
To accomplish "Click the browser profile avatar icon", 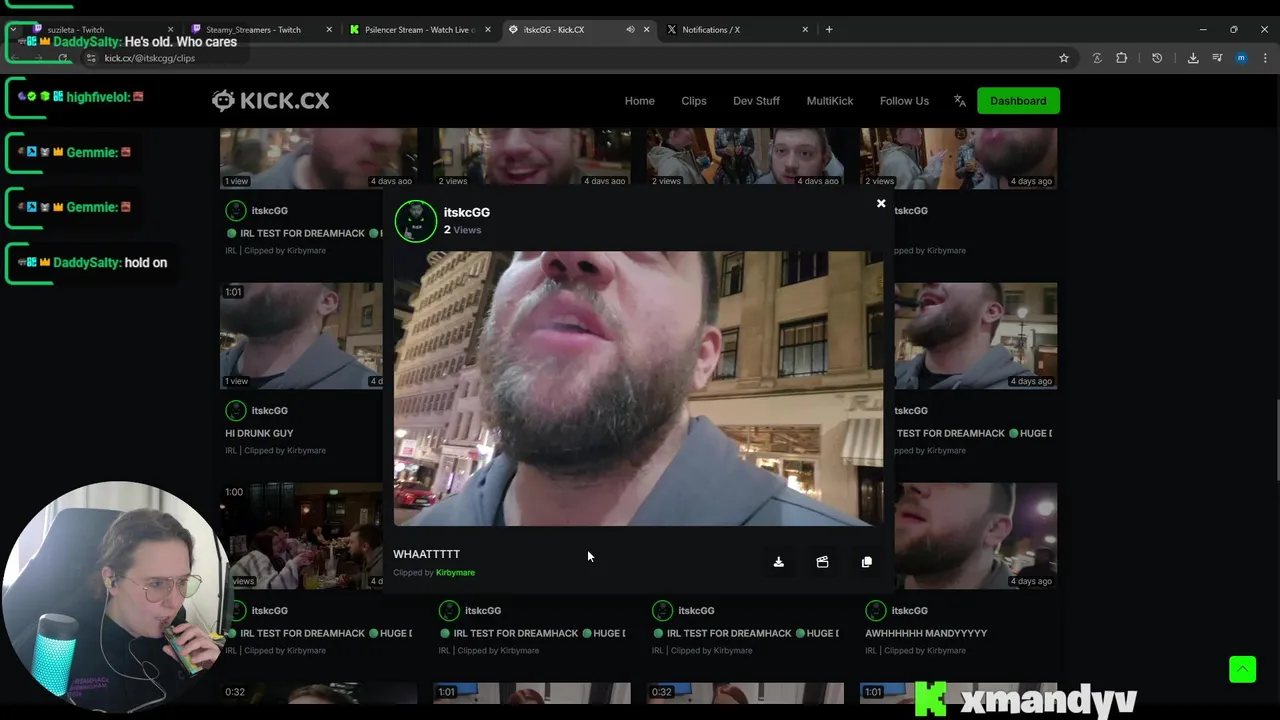I will click(x=1241, y=58).
